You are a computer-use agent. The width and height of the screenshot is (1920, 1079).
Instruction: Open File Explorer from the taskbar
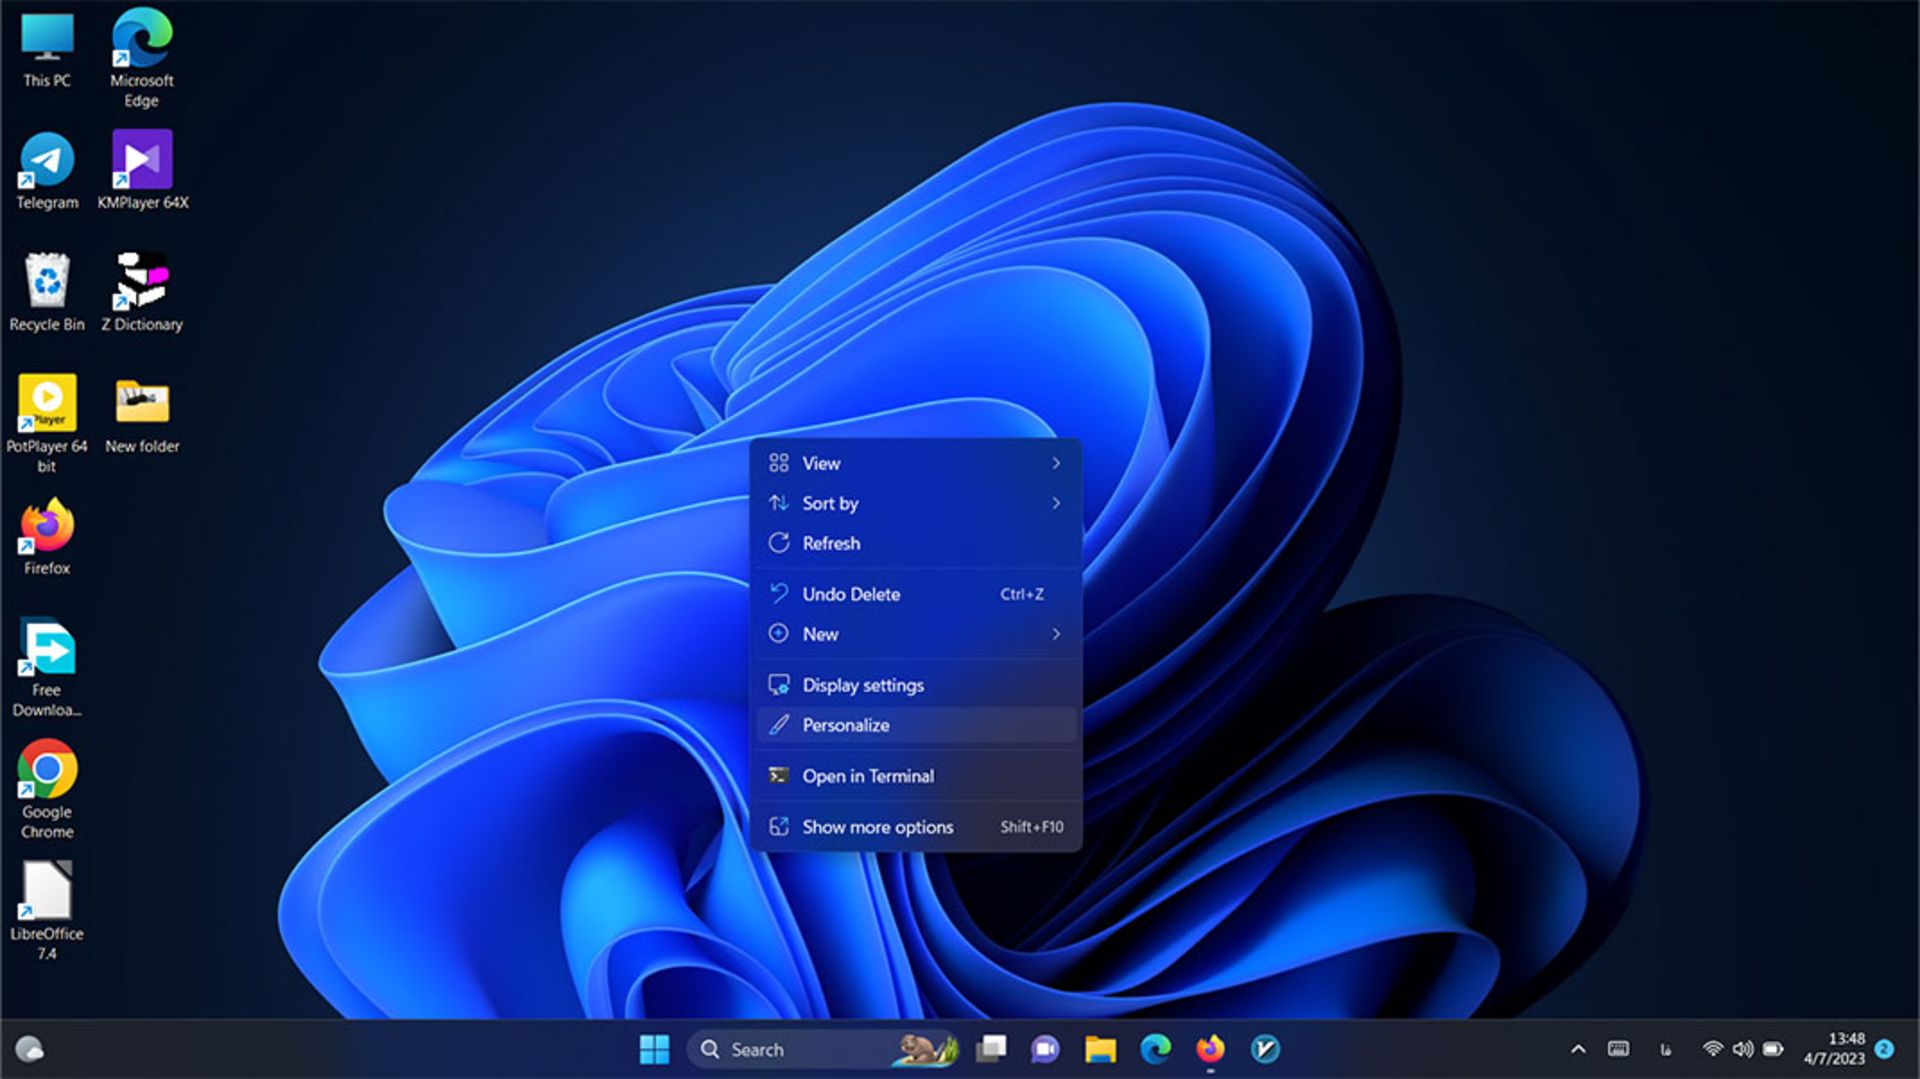[x=1100, y=1049]
